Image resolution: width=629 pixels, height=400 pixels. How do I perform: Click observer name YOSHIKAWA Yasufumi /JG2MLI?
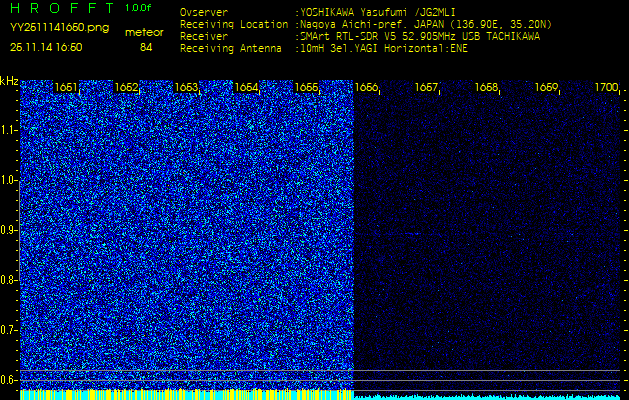tap(377, 12)
